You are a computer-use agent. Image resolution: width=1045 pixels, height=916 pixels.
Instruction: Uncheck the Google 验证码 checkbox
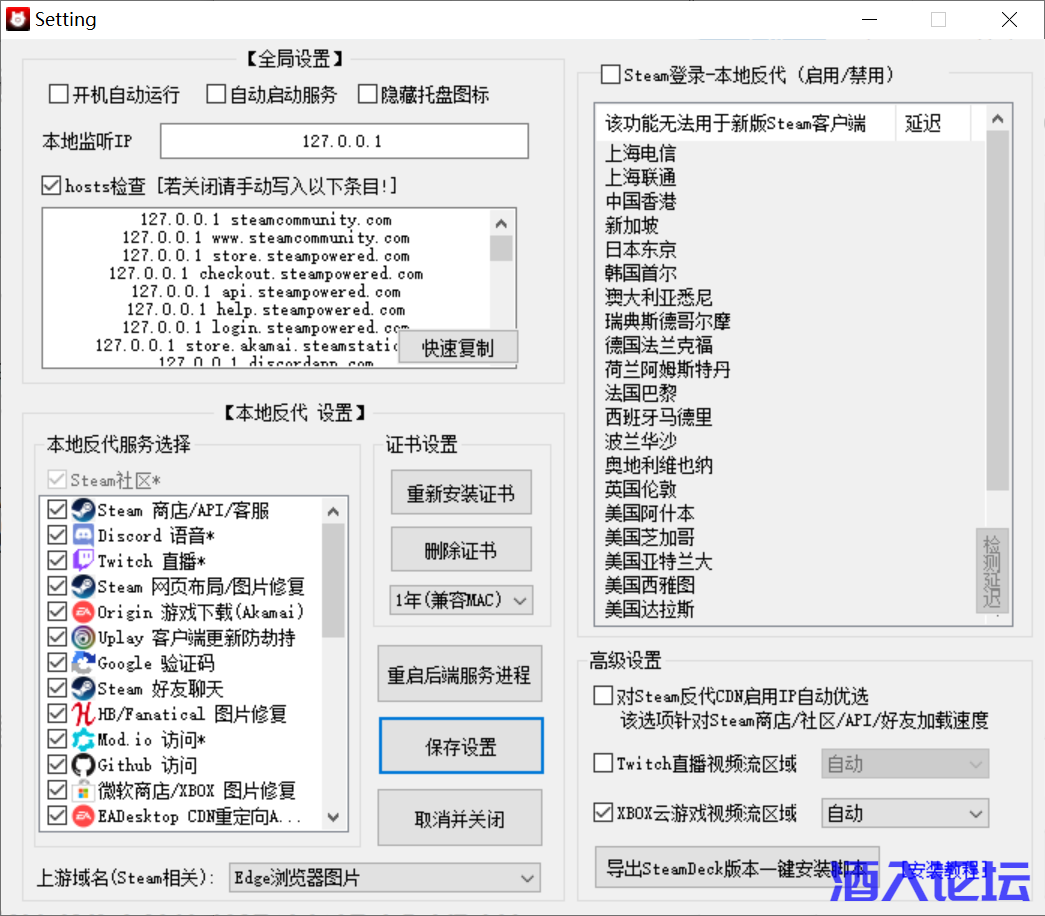(x=57, y=663)
